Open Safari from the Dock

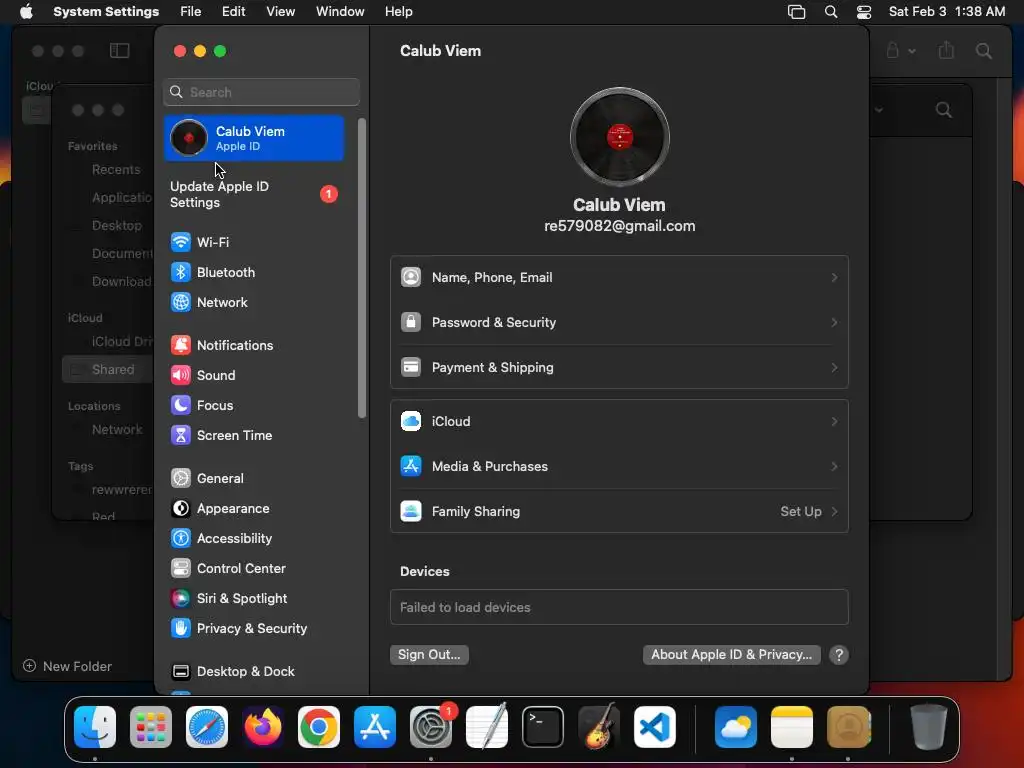click(x=207, y=727)
